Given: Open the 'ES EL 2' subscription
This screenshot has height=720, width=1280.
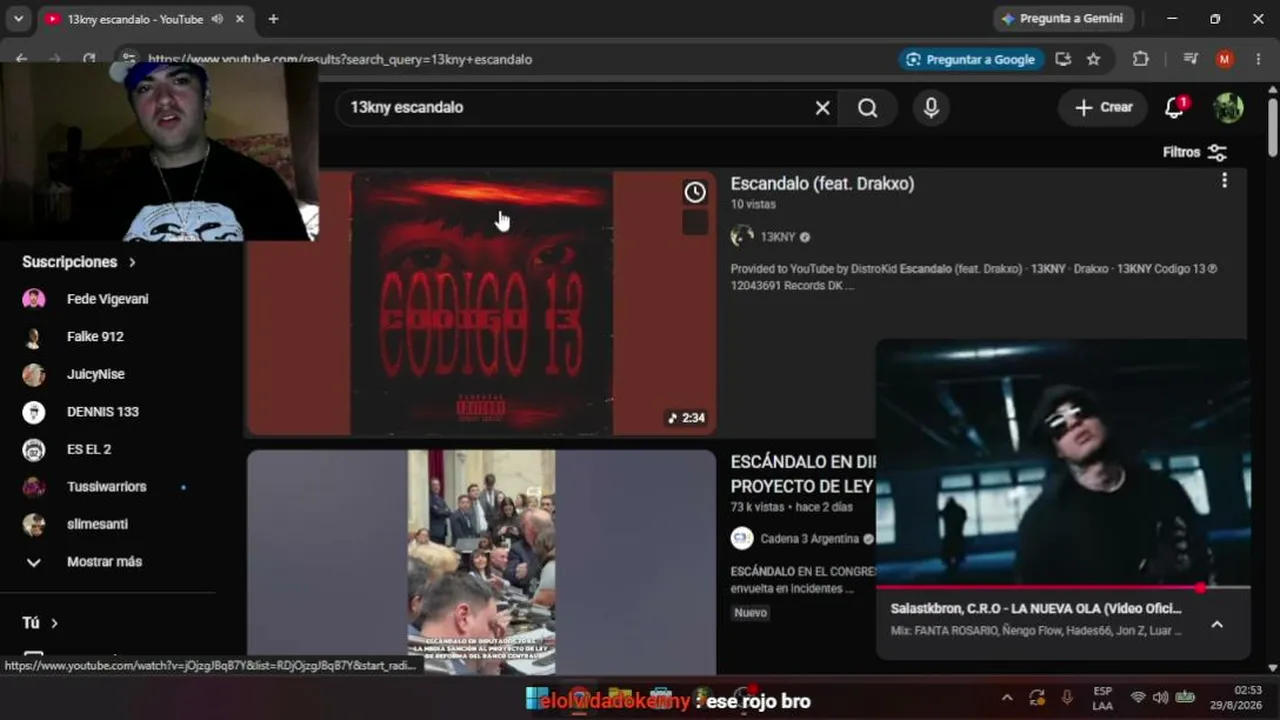Looking at the screenshot, I should 108,449.
